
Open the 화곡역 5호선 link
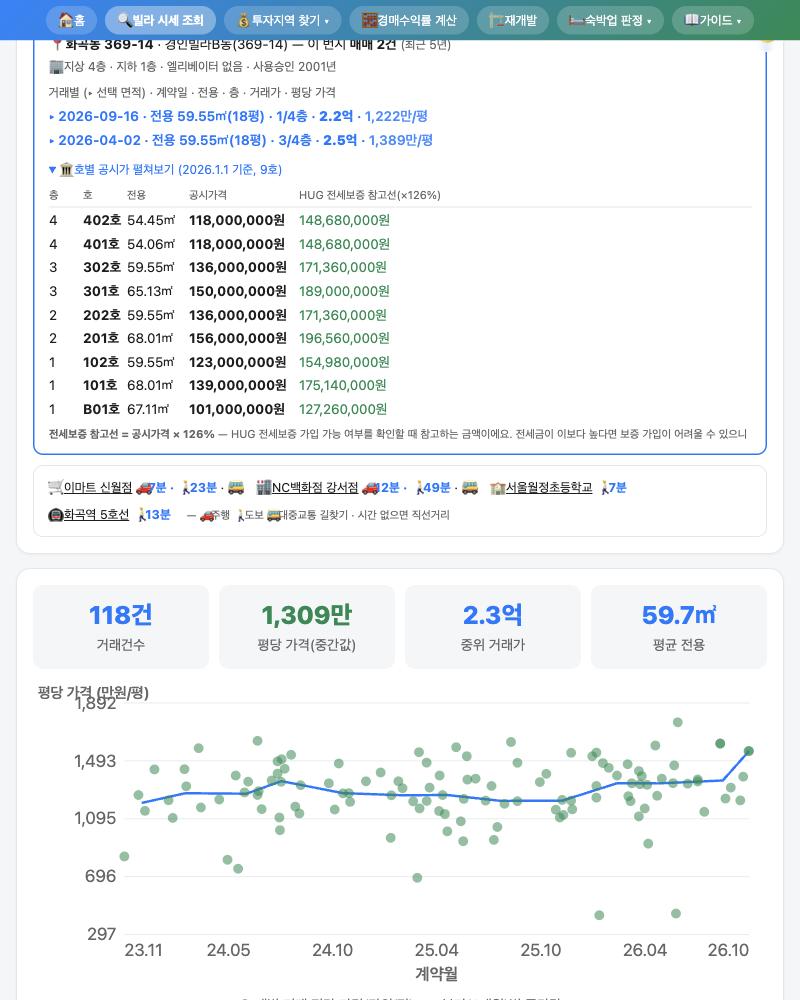(96, 515)
